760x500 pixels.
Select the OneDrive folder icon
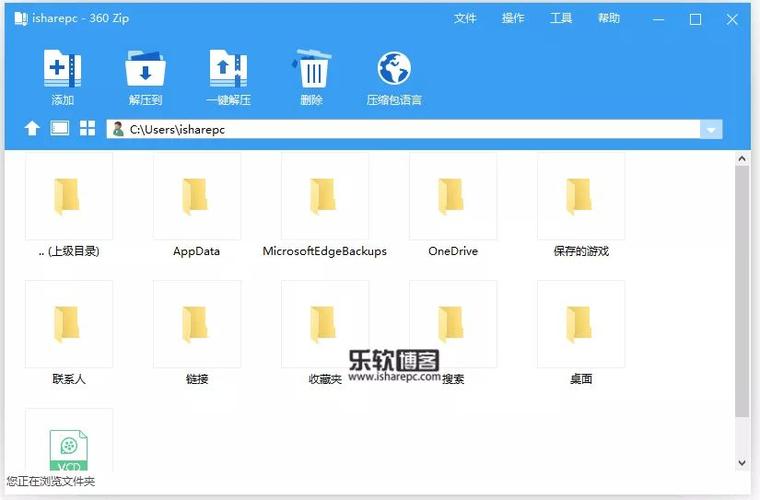point(451,196)
